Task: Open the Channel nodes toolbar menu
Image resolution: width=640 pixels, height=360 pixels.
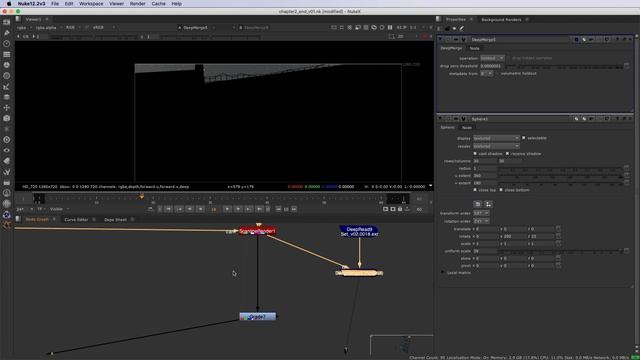Action: (7, 54)
